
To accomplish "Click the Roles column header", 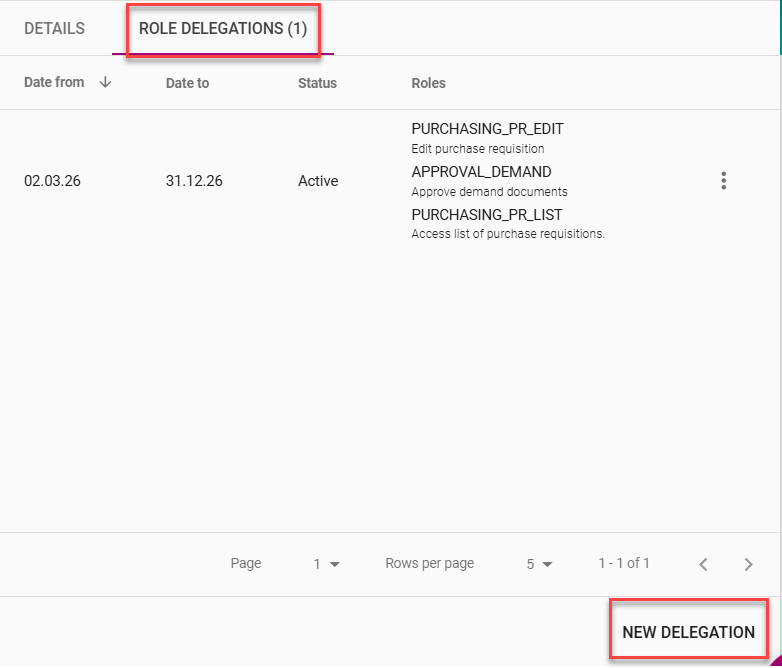I will tap(428, 83).
